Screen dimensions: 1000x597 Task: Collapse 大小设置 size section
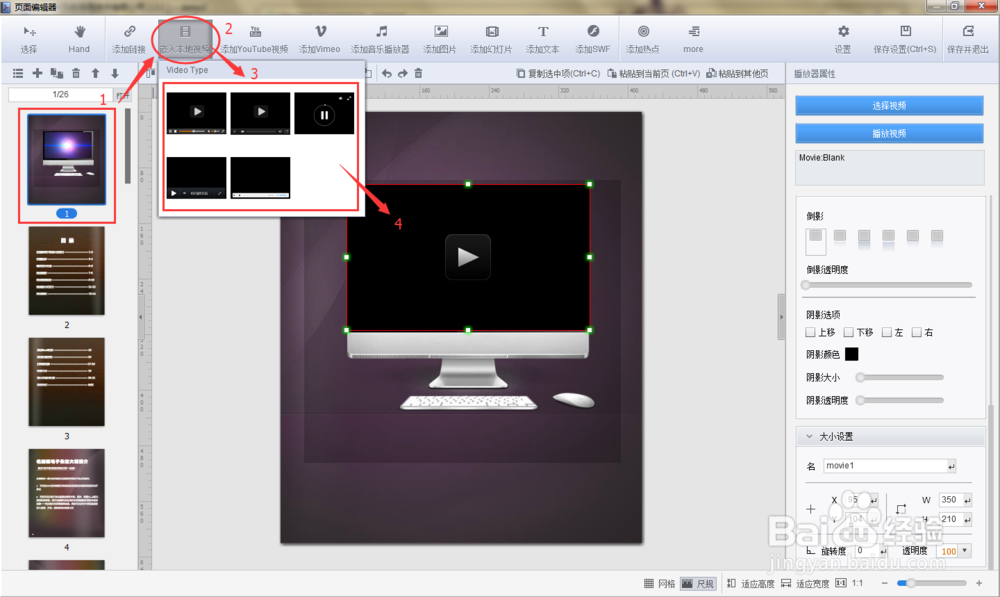click(x=809, y=436)
